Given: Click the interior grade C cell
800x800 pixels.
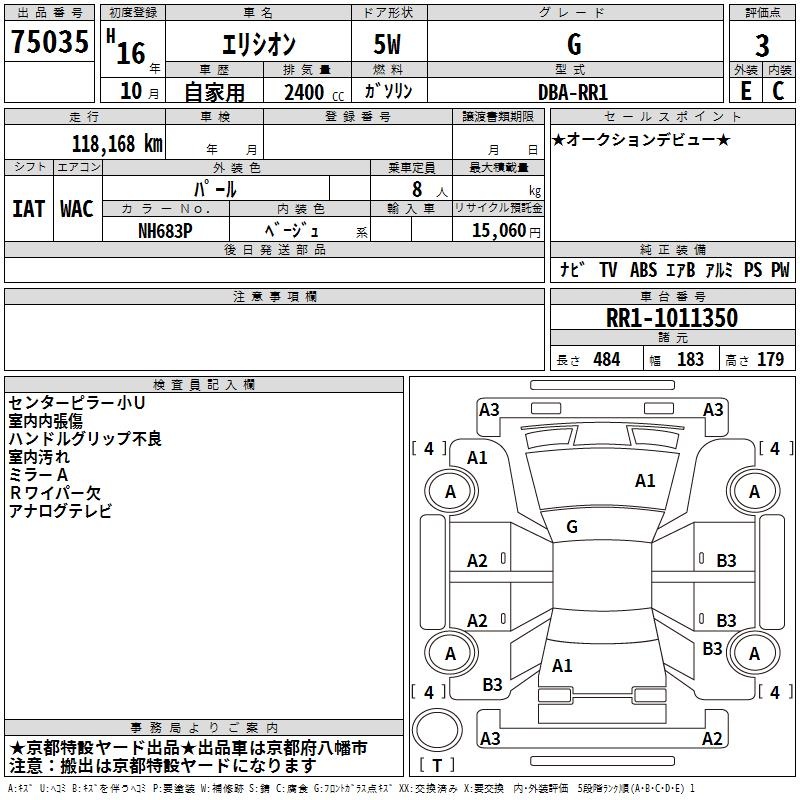Looking at the screenshot, I should (778, 90).
